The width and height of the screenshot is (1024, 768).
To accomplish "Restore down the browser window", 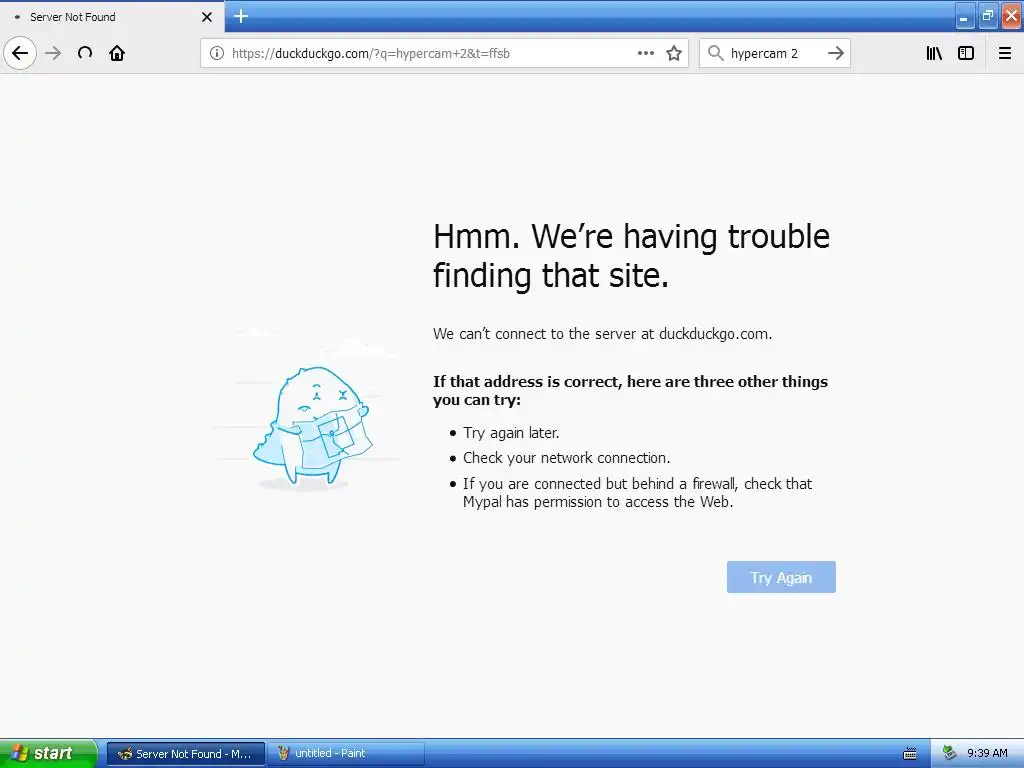I will click(987, 17).
